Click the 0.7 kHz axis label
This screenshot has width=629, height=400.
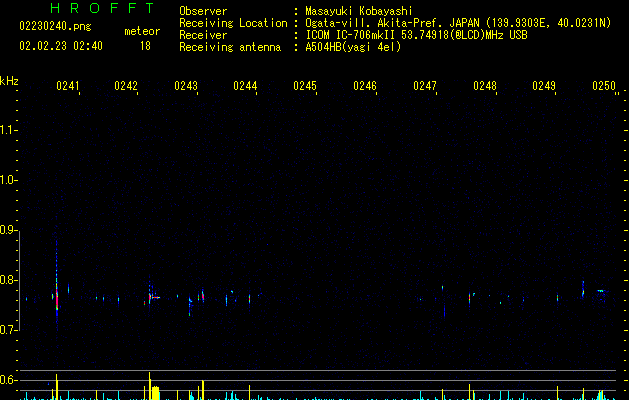(x=8, y=330)
